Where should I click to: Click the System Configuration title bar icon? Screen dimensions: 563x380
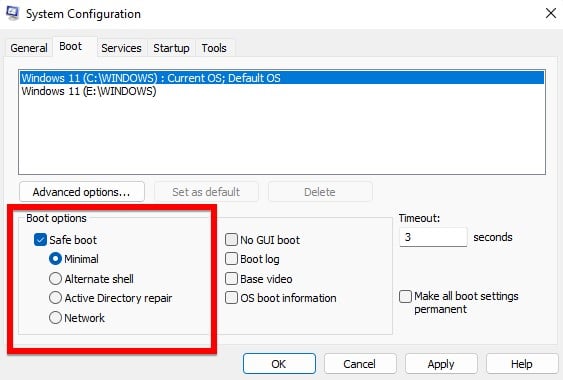coord(13,14)
